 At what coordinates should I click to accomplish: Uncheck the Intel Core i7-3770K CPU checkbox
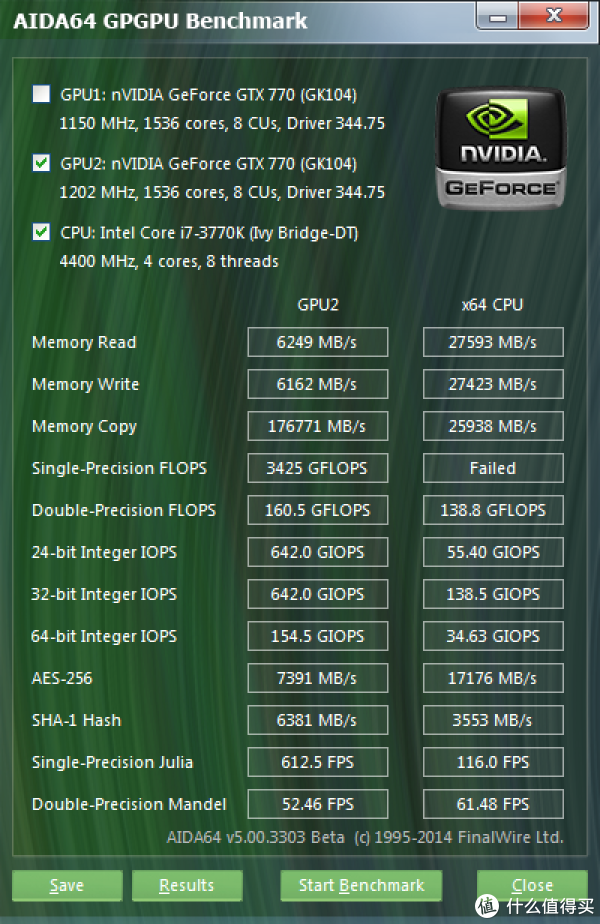pyautogui.click(x=40, y=231)
